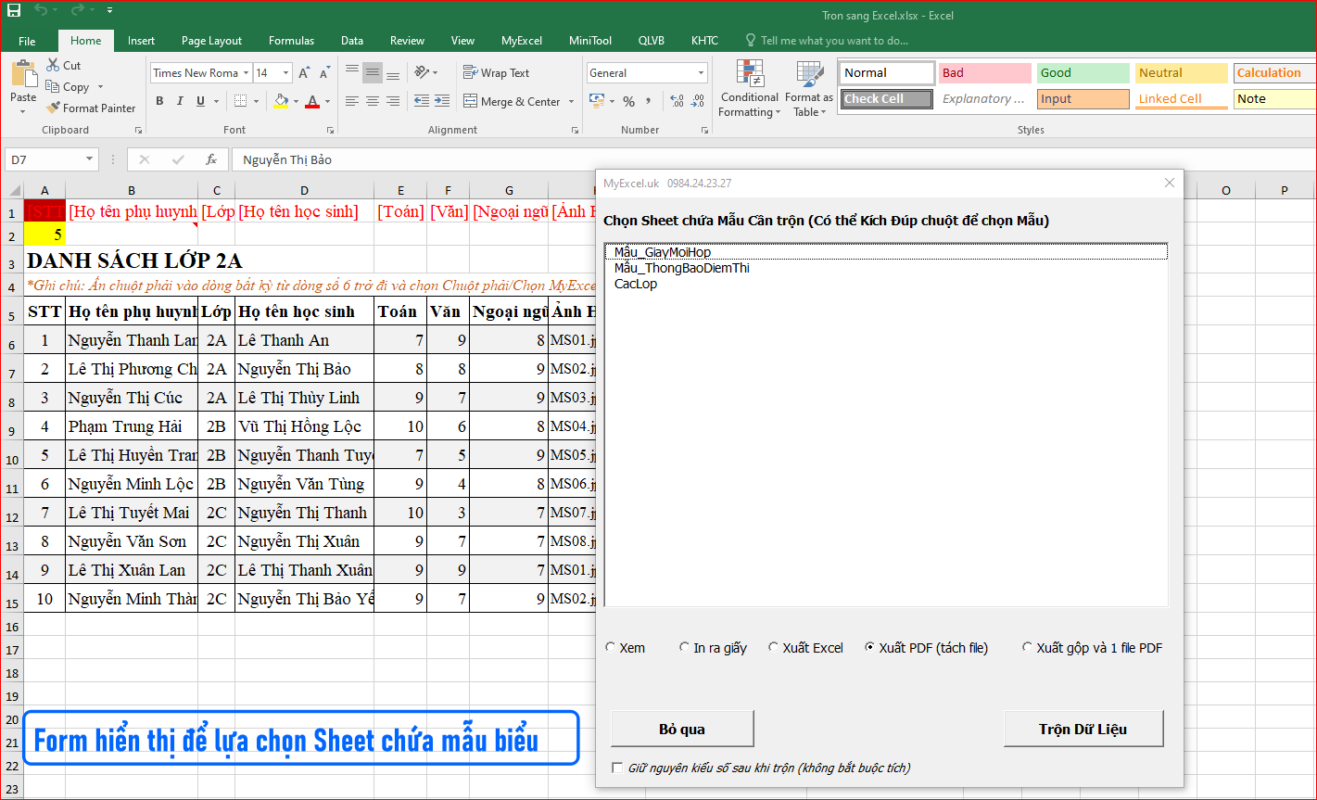
Task: Enable Giữ nguyên kiểu số checkbox
Action: [x=616, y=768]
